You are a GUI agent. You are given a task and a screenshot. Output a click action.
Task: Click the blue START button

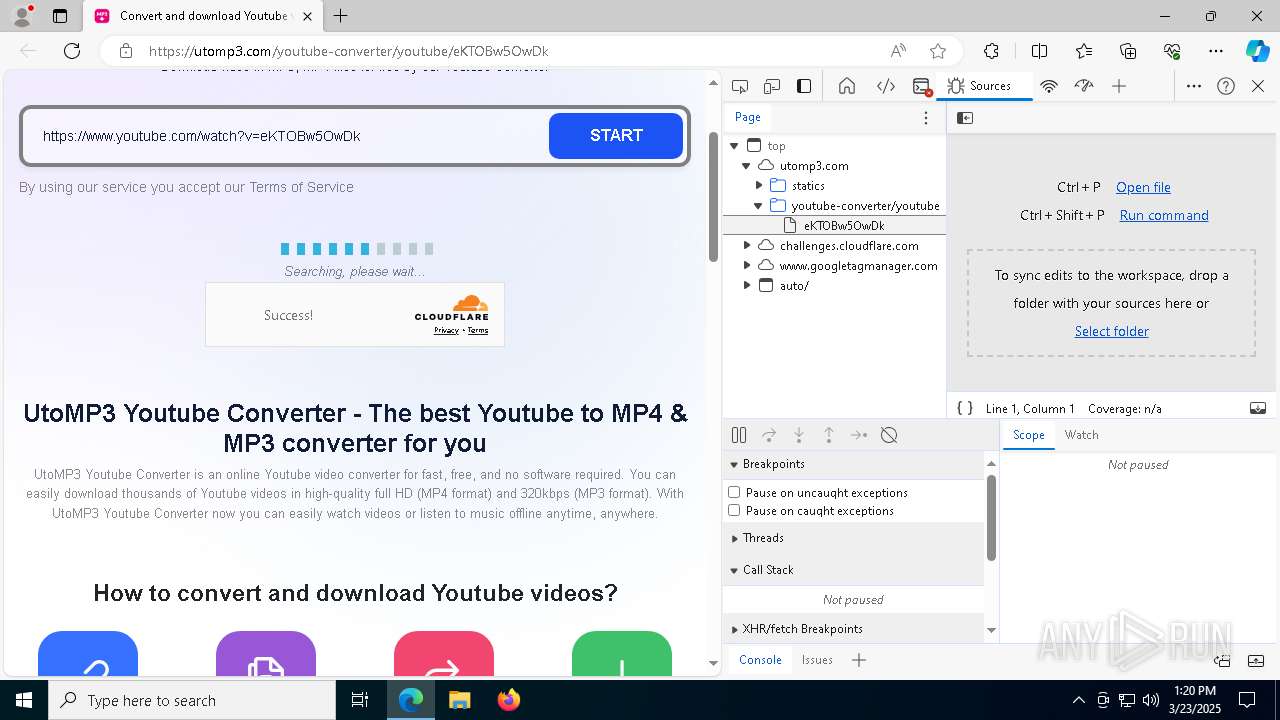tap(616, 136)
